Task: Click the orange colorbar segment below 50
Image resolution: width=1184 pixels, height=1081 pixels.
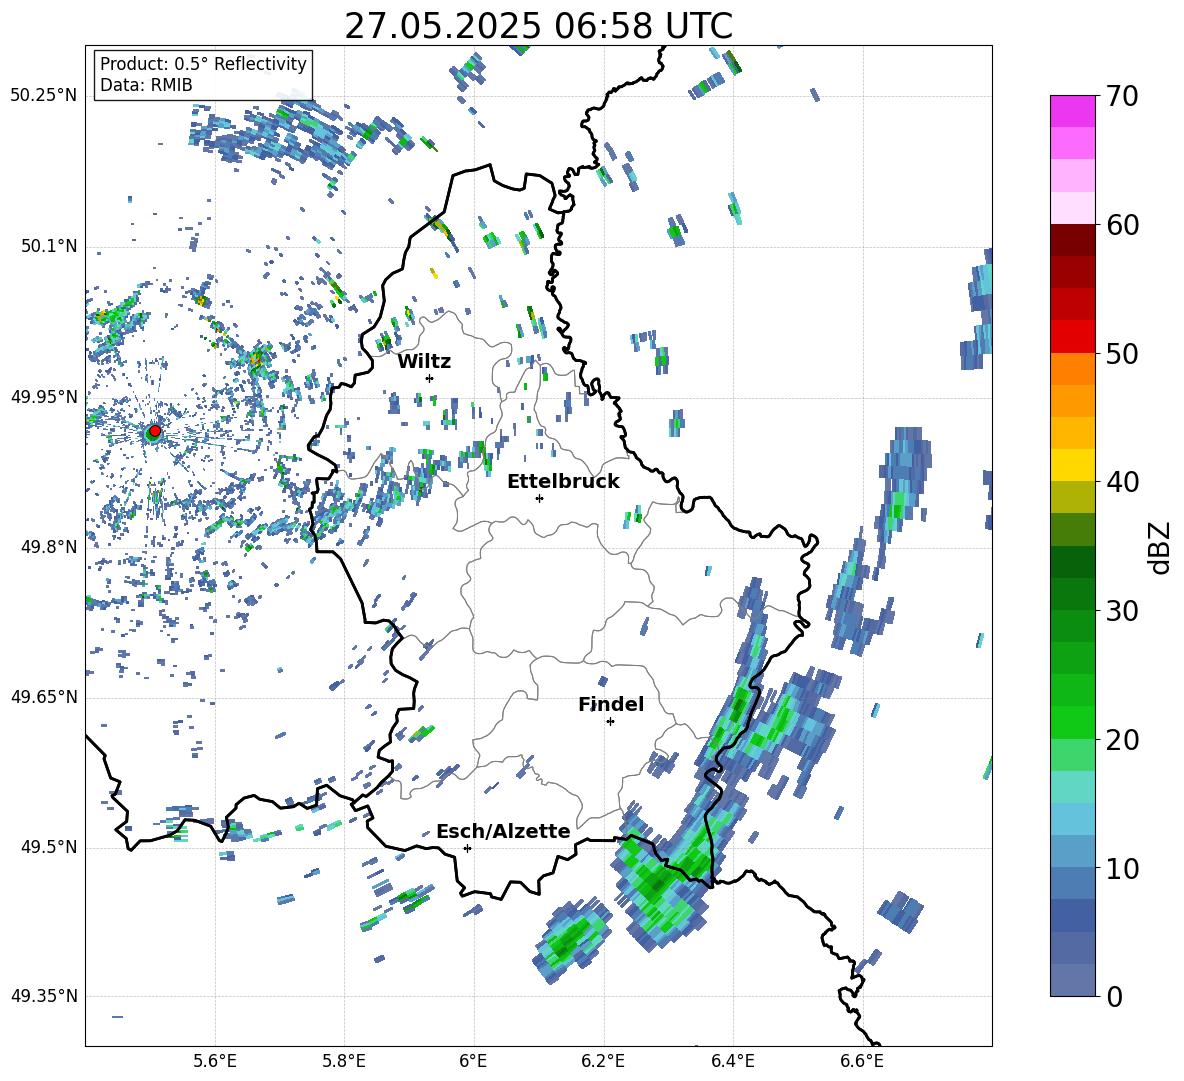Action: (x=1072, y=368)
